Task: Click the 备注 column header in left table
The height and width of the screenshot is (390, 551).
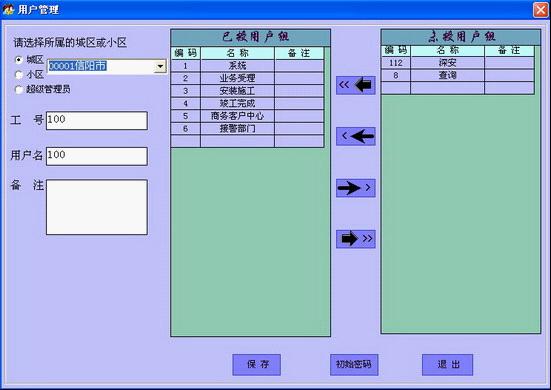Action: coord(299,53)
